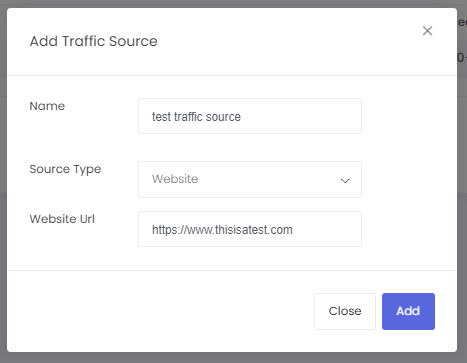Click the empty footer area left of Close
This screenshot has width=467, height=363.
160,311
